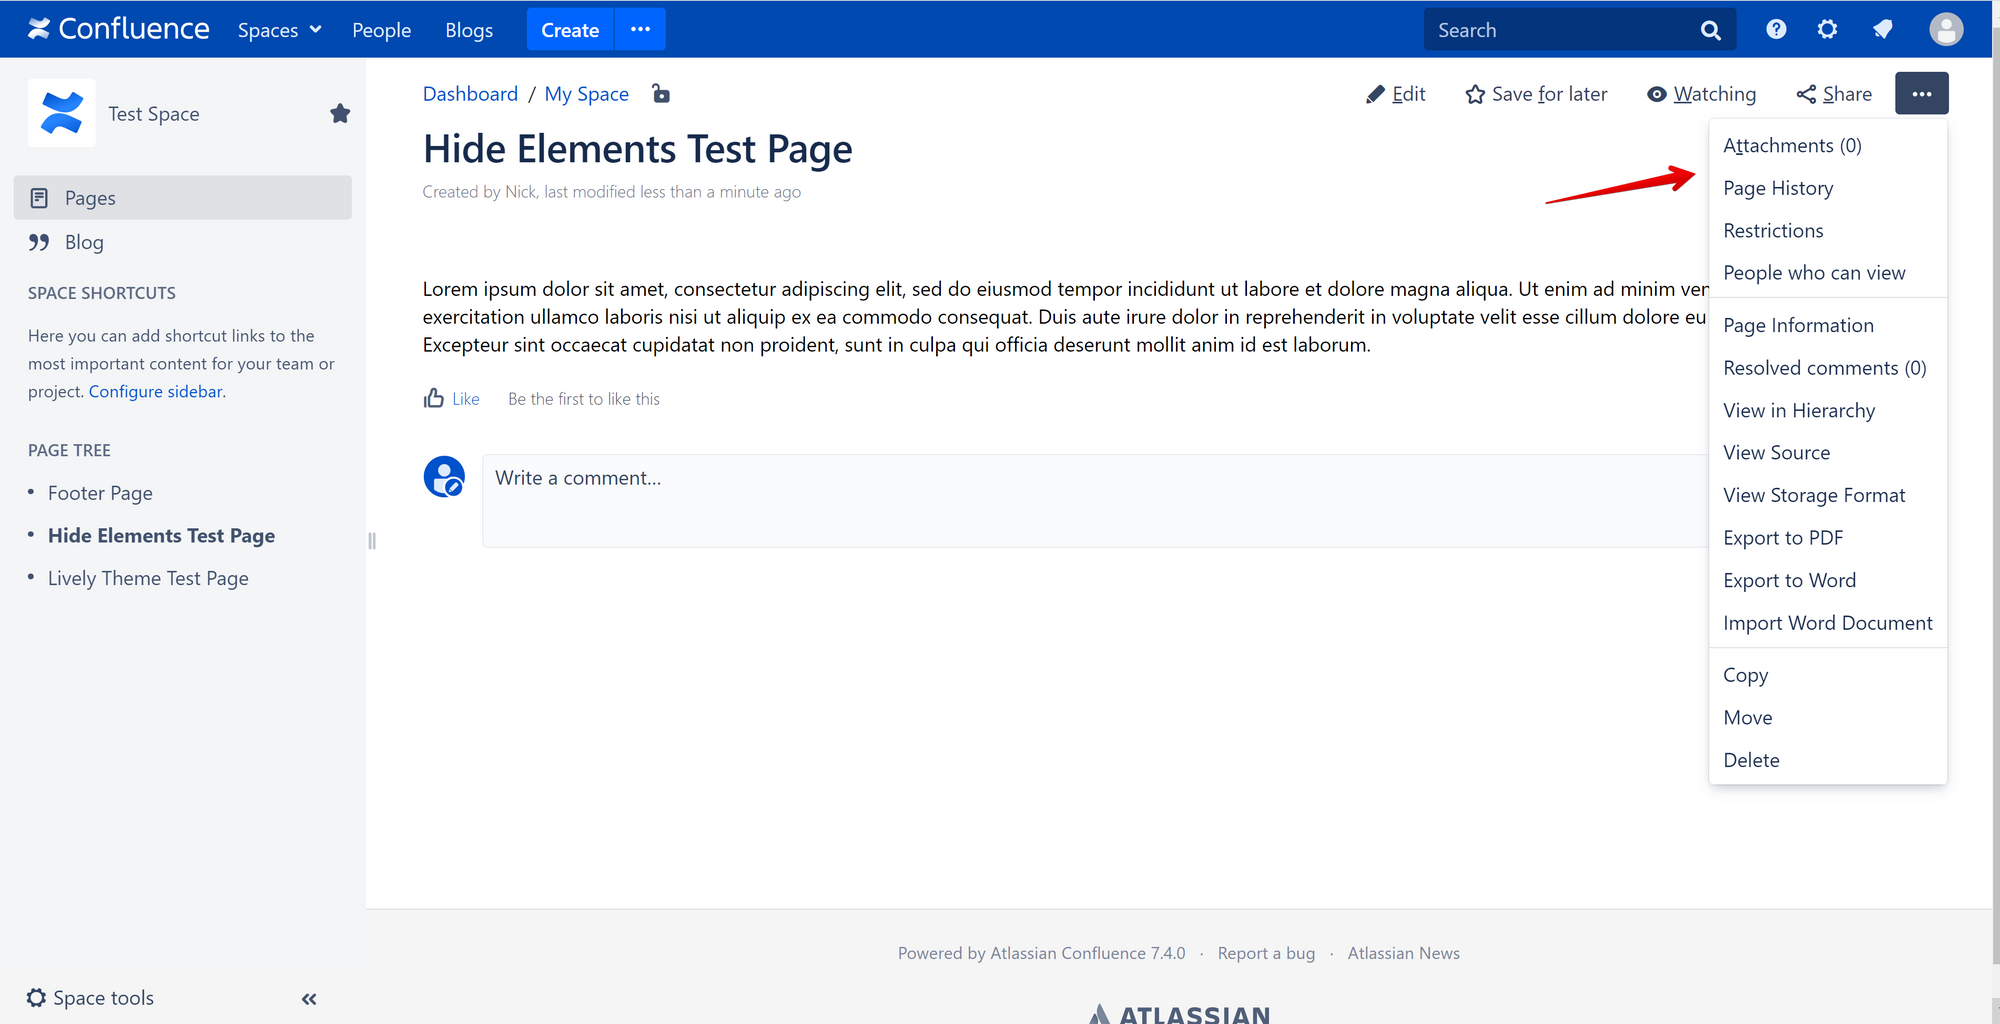Open Lively Theme Test Page in tree
The height and width of the screenshot is (1024, 2000).
pos(148,578)
